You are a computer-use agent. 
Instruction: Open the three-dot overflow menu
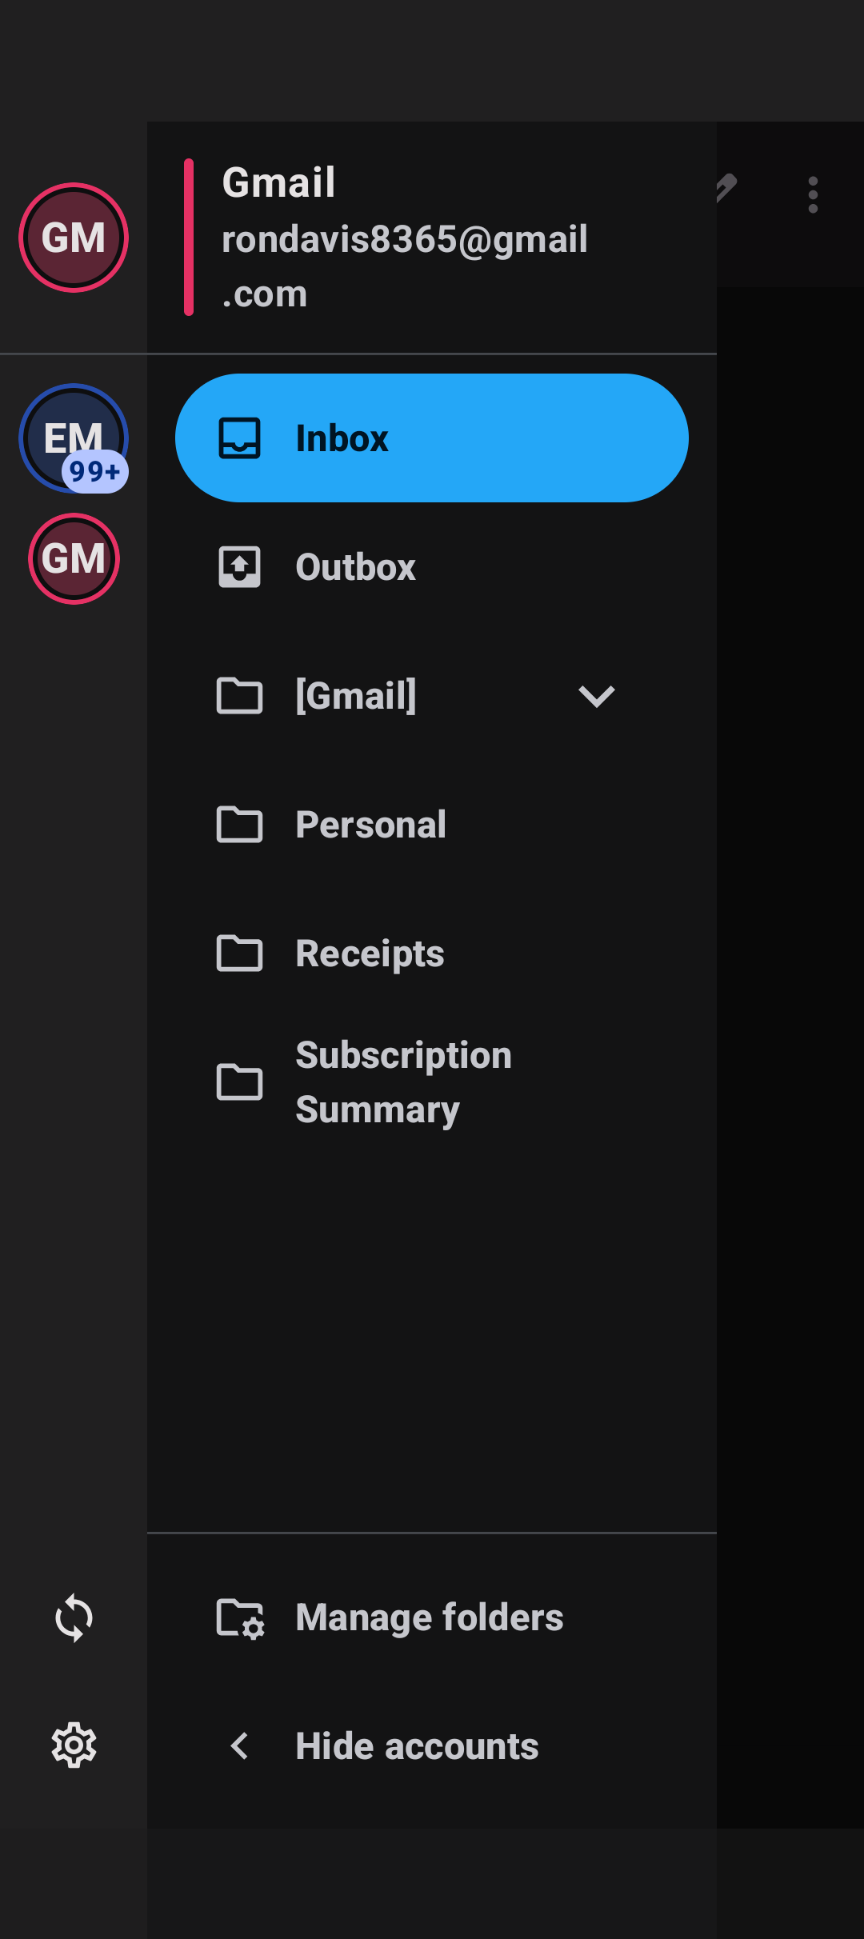click(x=813, y=195)
